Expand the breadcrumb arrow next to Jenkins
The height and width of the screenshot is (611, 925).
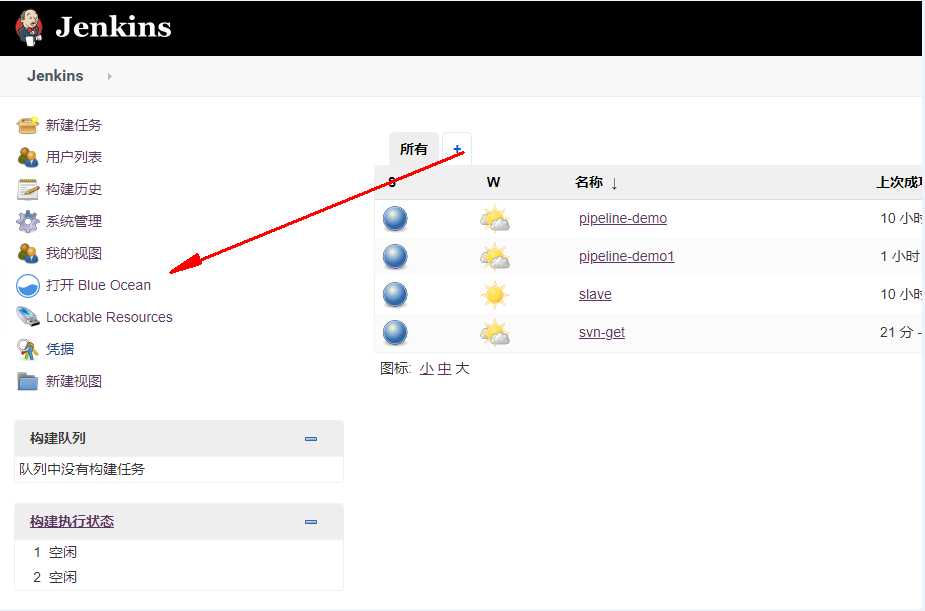[110, 76]
